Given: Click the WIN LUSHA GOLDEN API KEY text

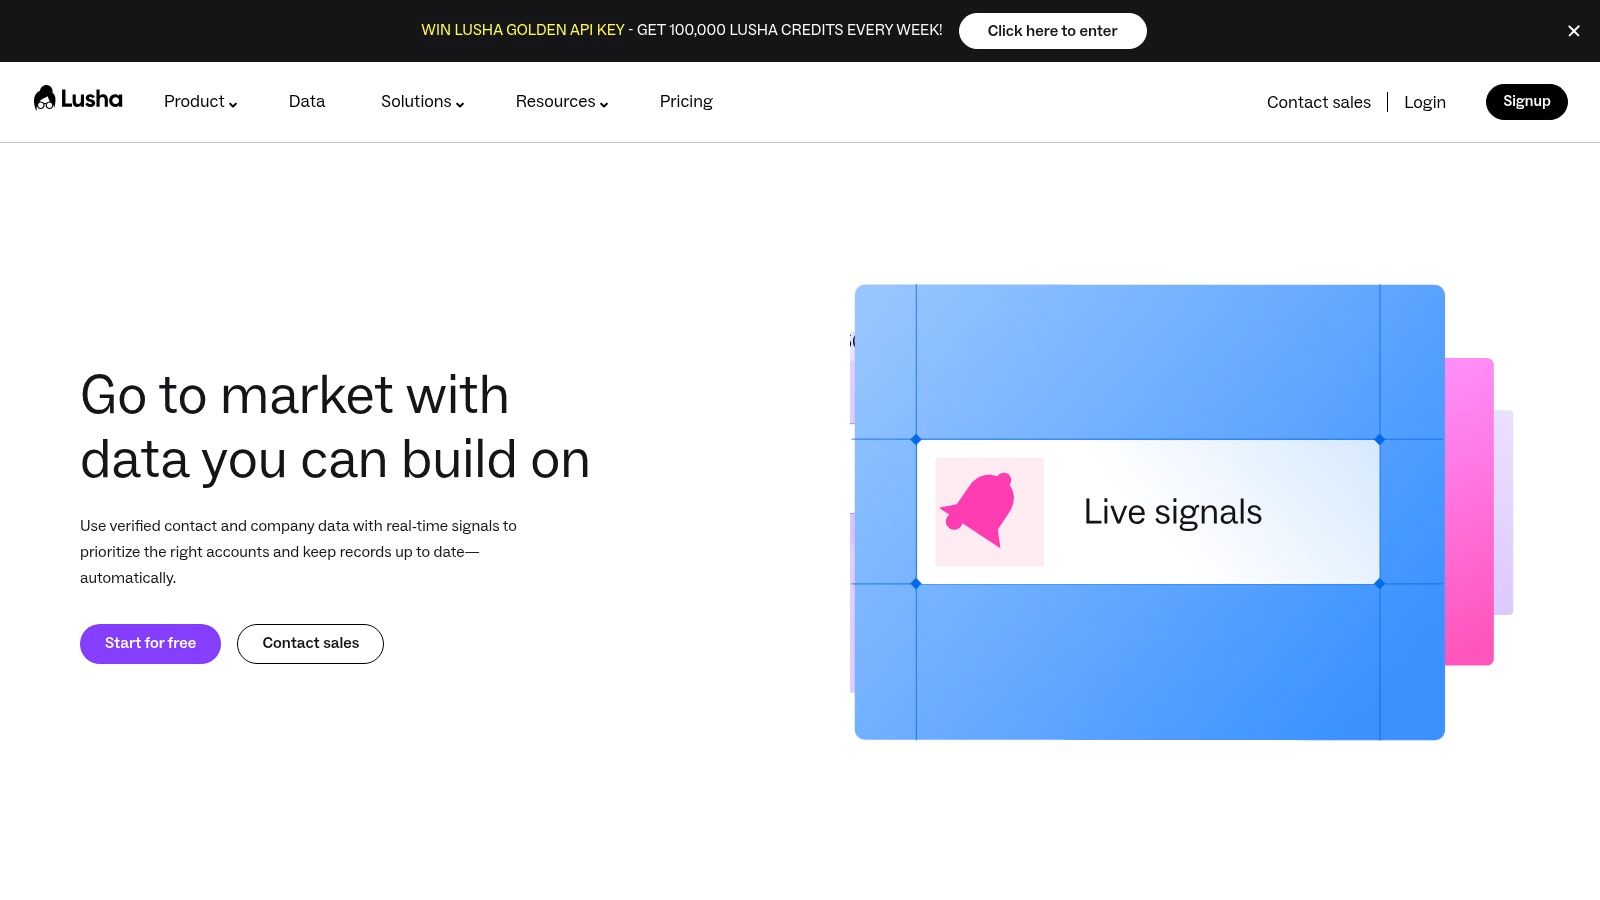Looking at the screenshot, I should tap(523, 30).
